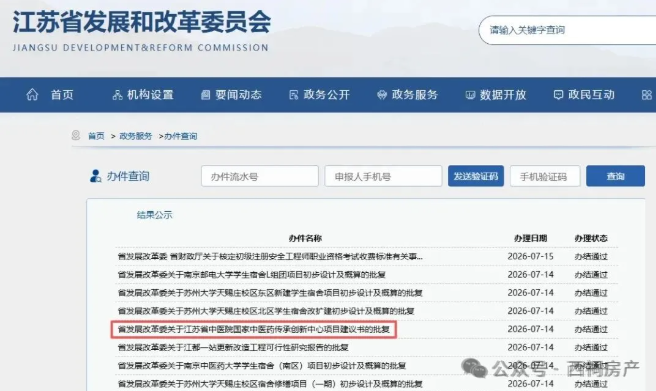The height and width of the screenshot is (391, 656).
Task: Click the 办理日期 column header
Action: coord(530,238)
